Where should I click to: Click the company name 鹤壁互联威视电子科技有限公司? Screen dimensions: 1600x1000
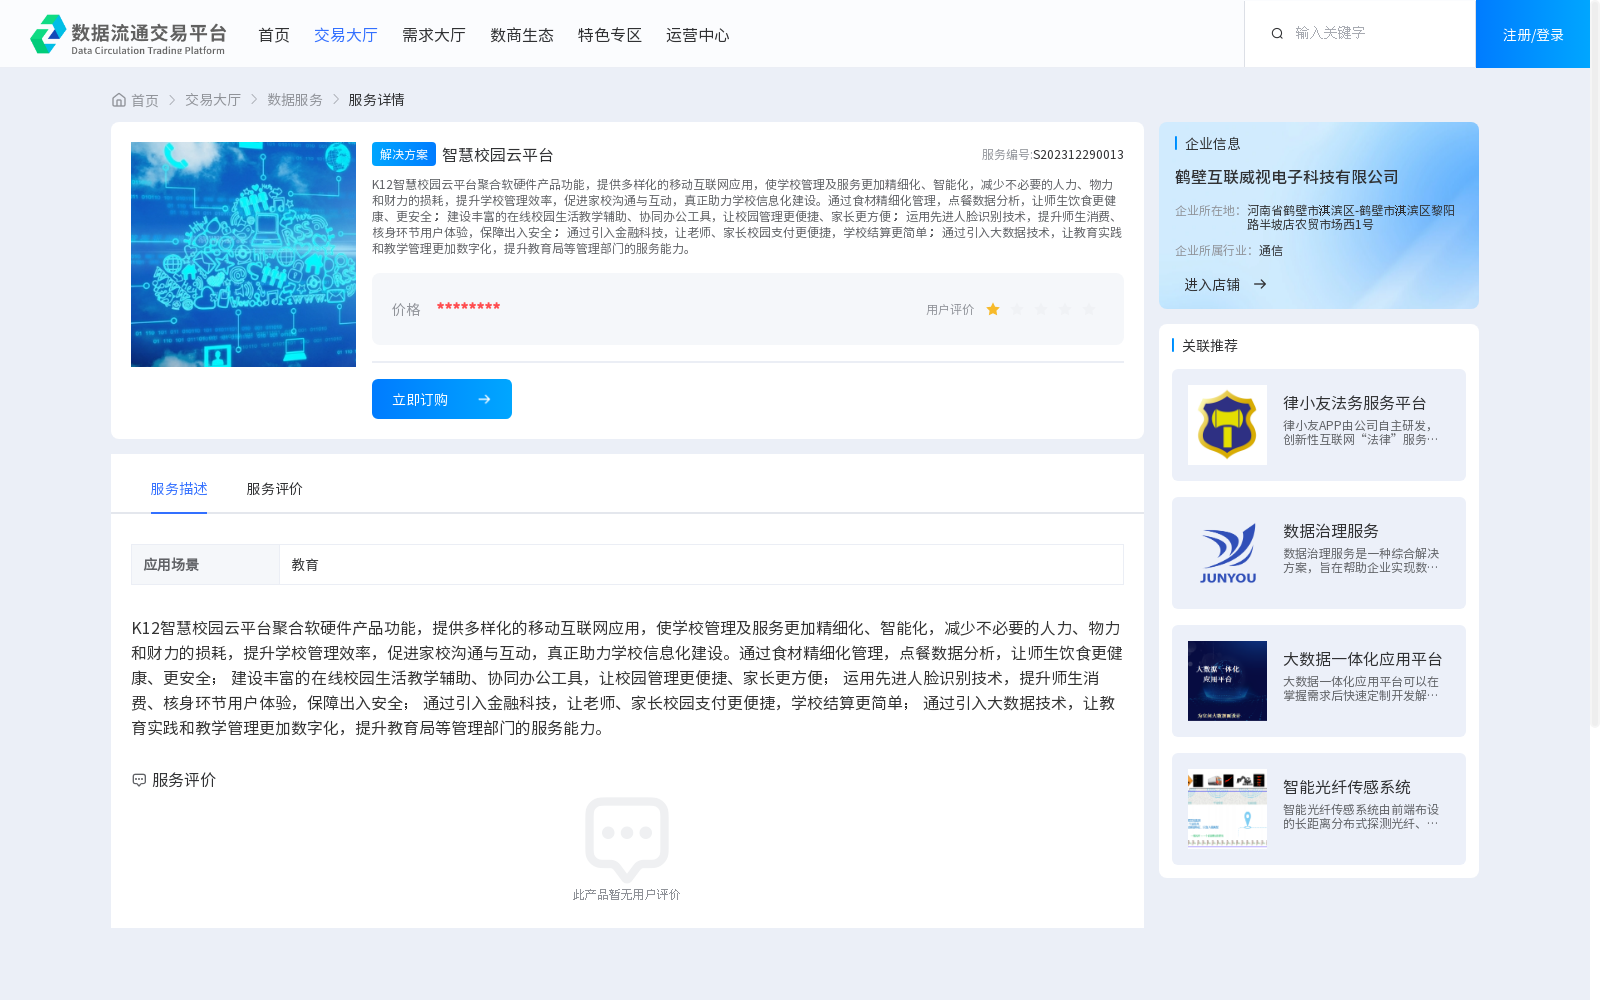click(1287, 177)
